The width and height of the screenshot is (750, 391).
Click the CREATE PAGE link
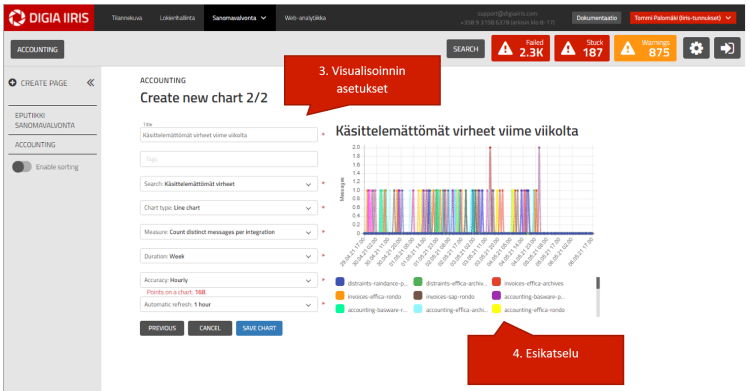pos(44,83)
